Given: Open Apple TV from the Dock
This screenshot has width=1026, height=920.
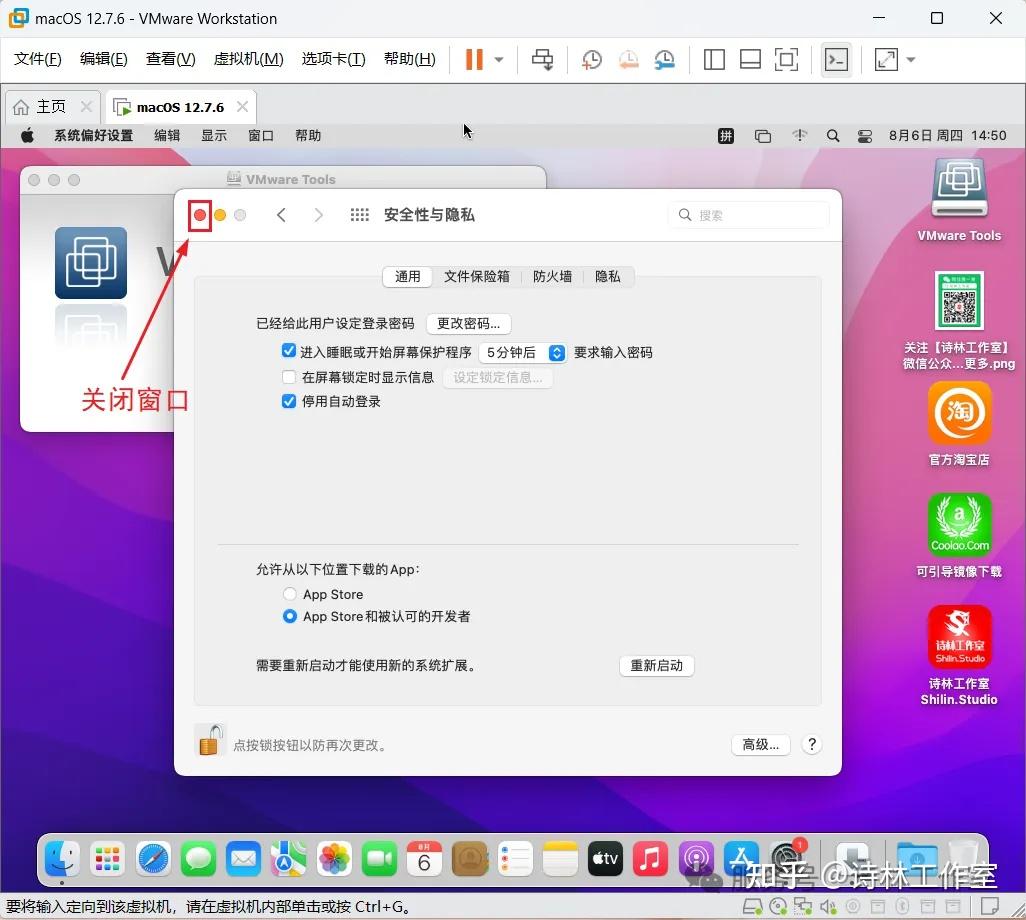Looking at the screenshot, I should pyautogui.click(x=605, y=858).
